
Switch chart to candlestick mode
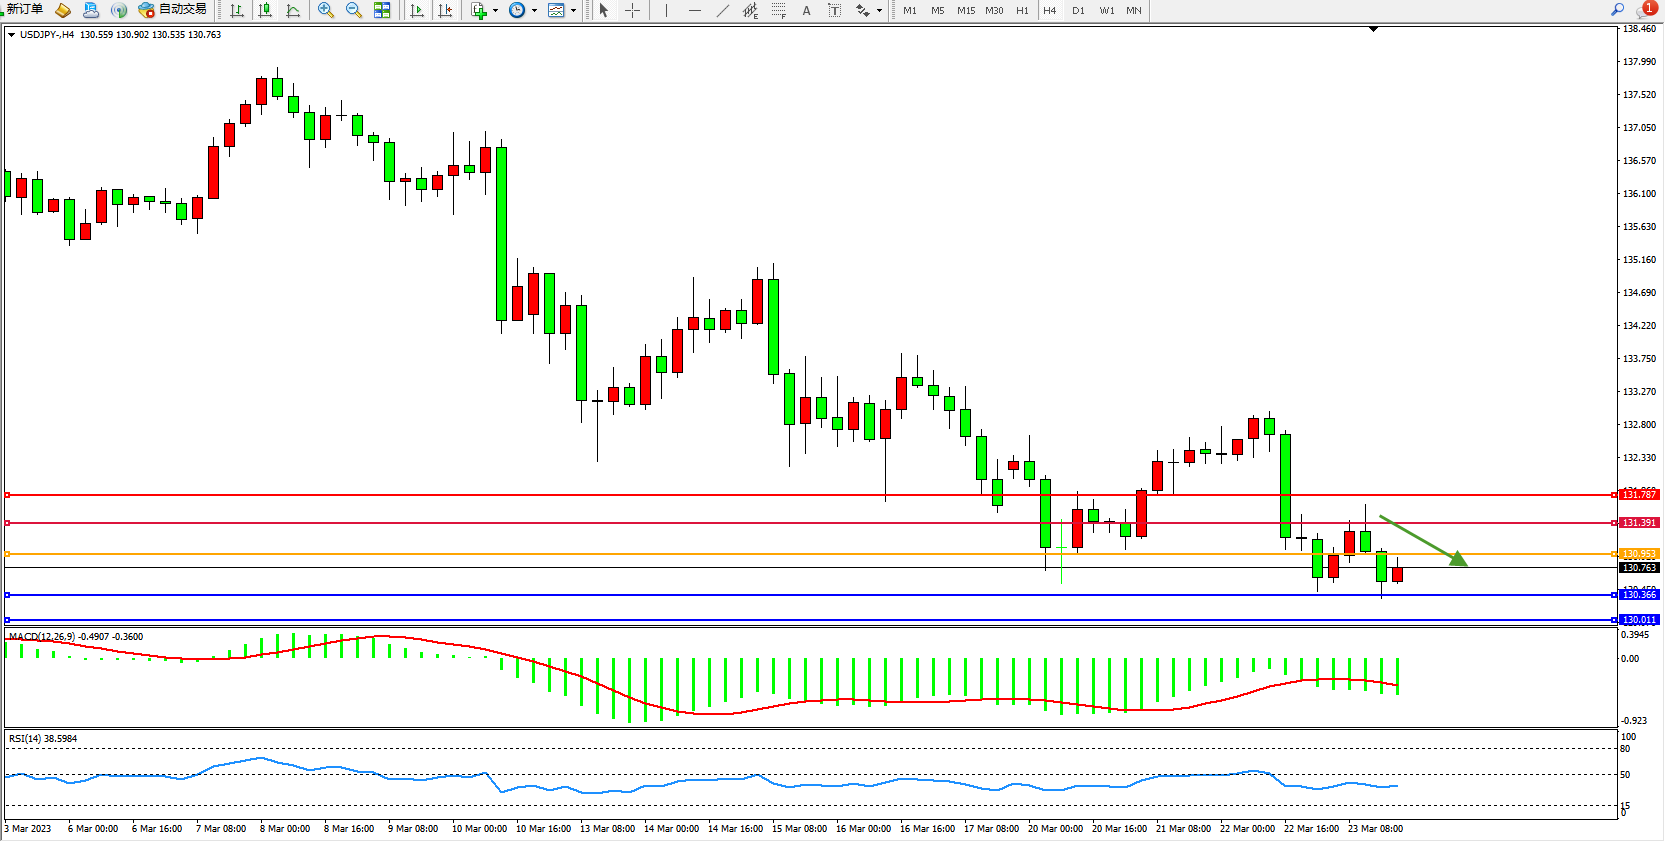click(265, 10)
